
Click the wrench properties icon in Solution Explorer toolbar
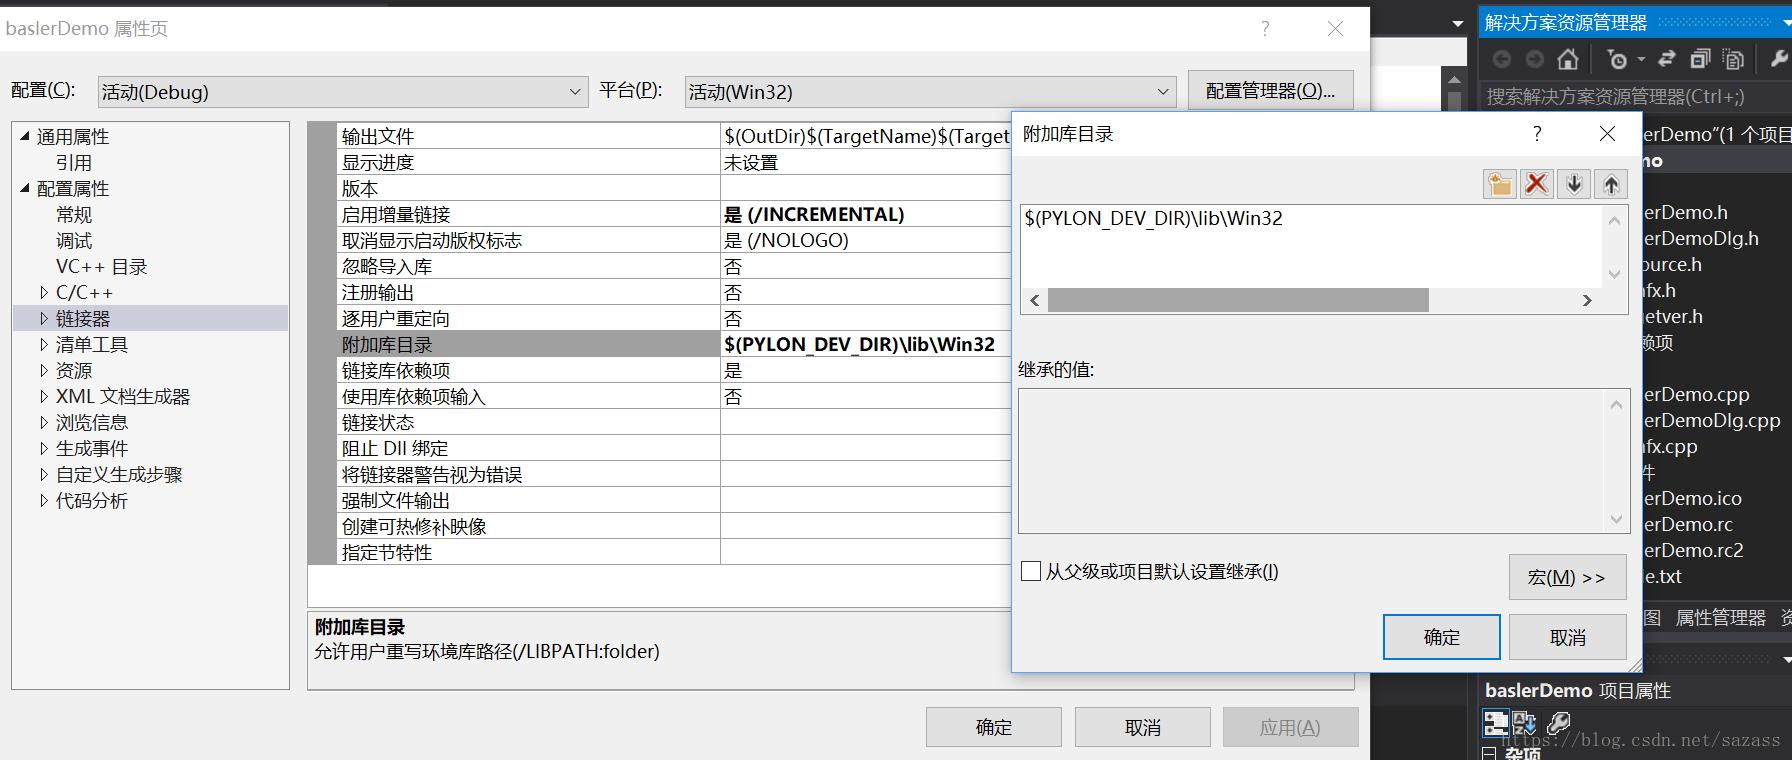click(x=1779, y=59)
